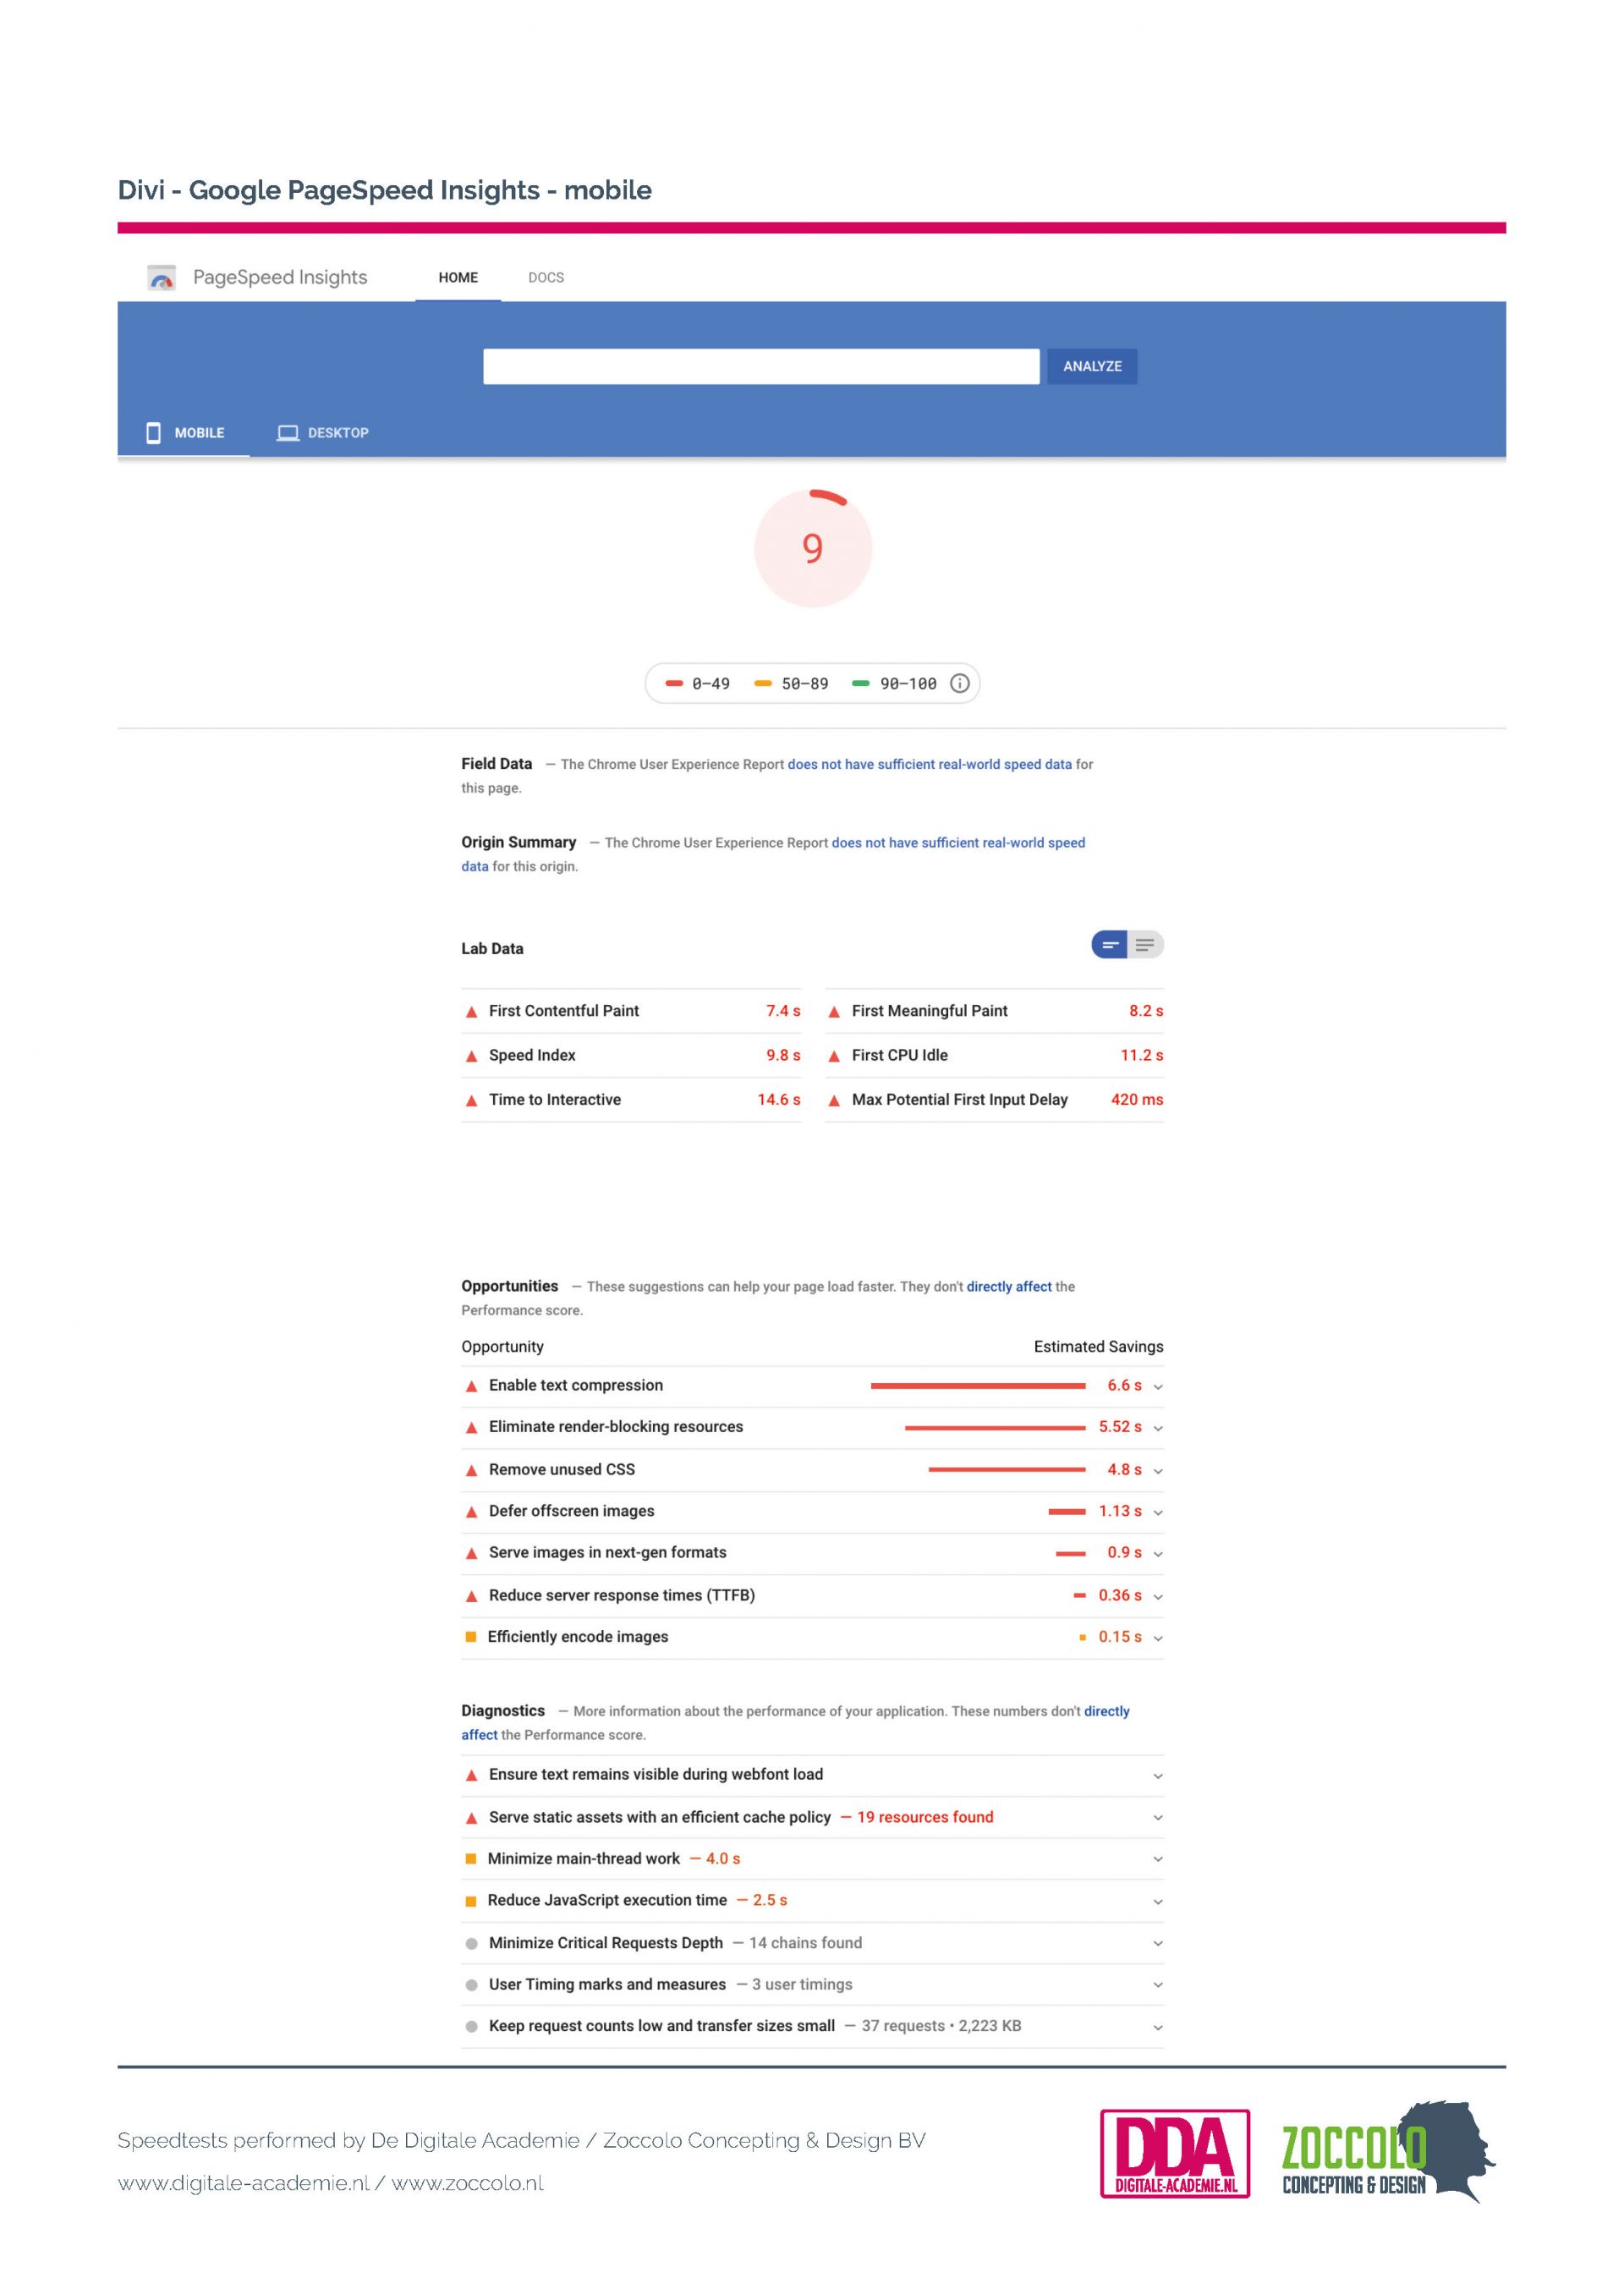Expand the Enable text compression opportunity
1624x2278 pixels.
pos(1158,1387)
